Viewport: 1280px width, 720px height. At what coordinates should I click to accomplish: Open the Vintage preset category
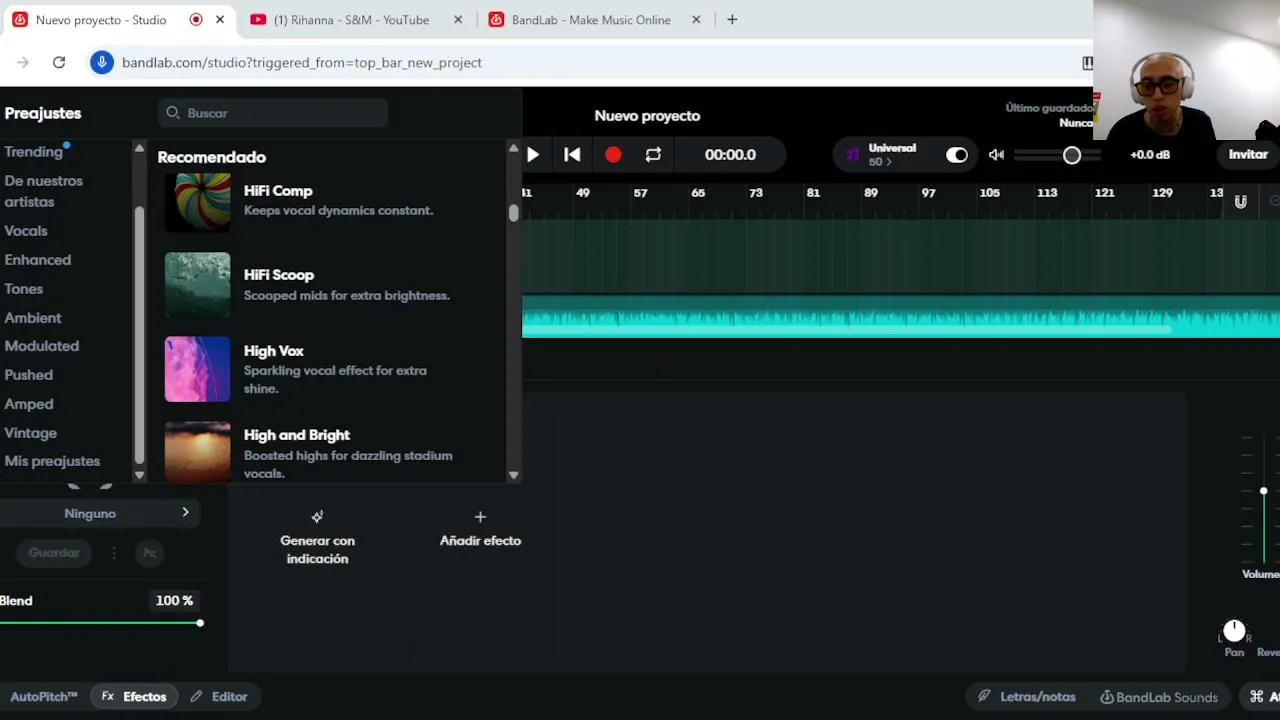pyautogui.click(x=31, y=433)
